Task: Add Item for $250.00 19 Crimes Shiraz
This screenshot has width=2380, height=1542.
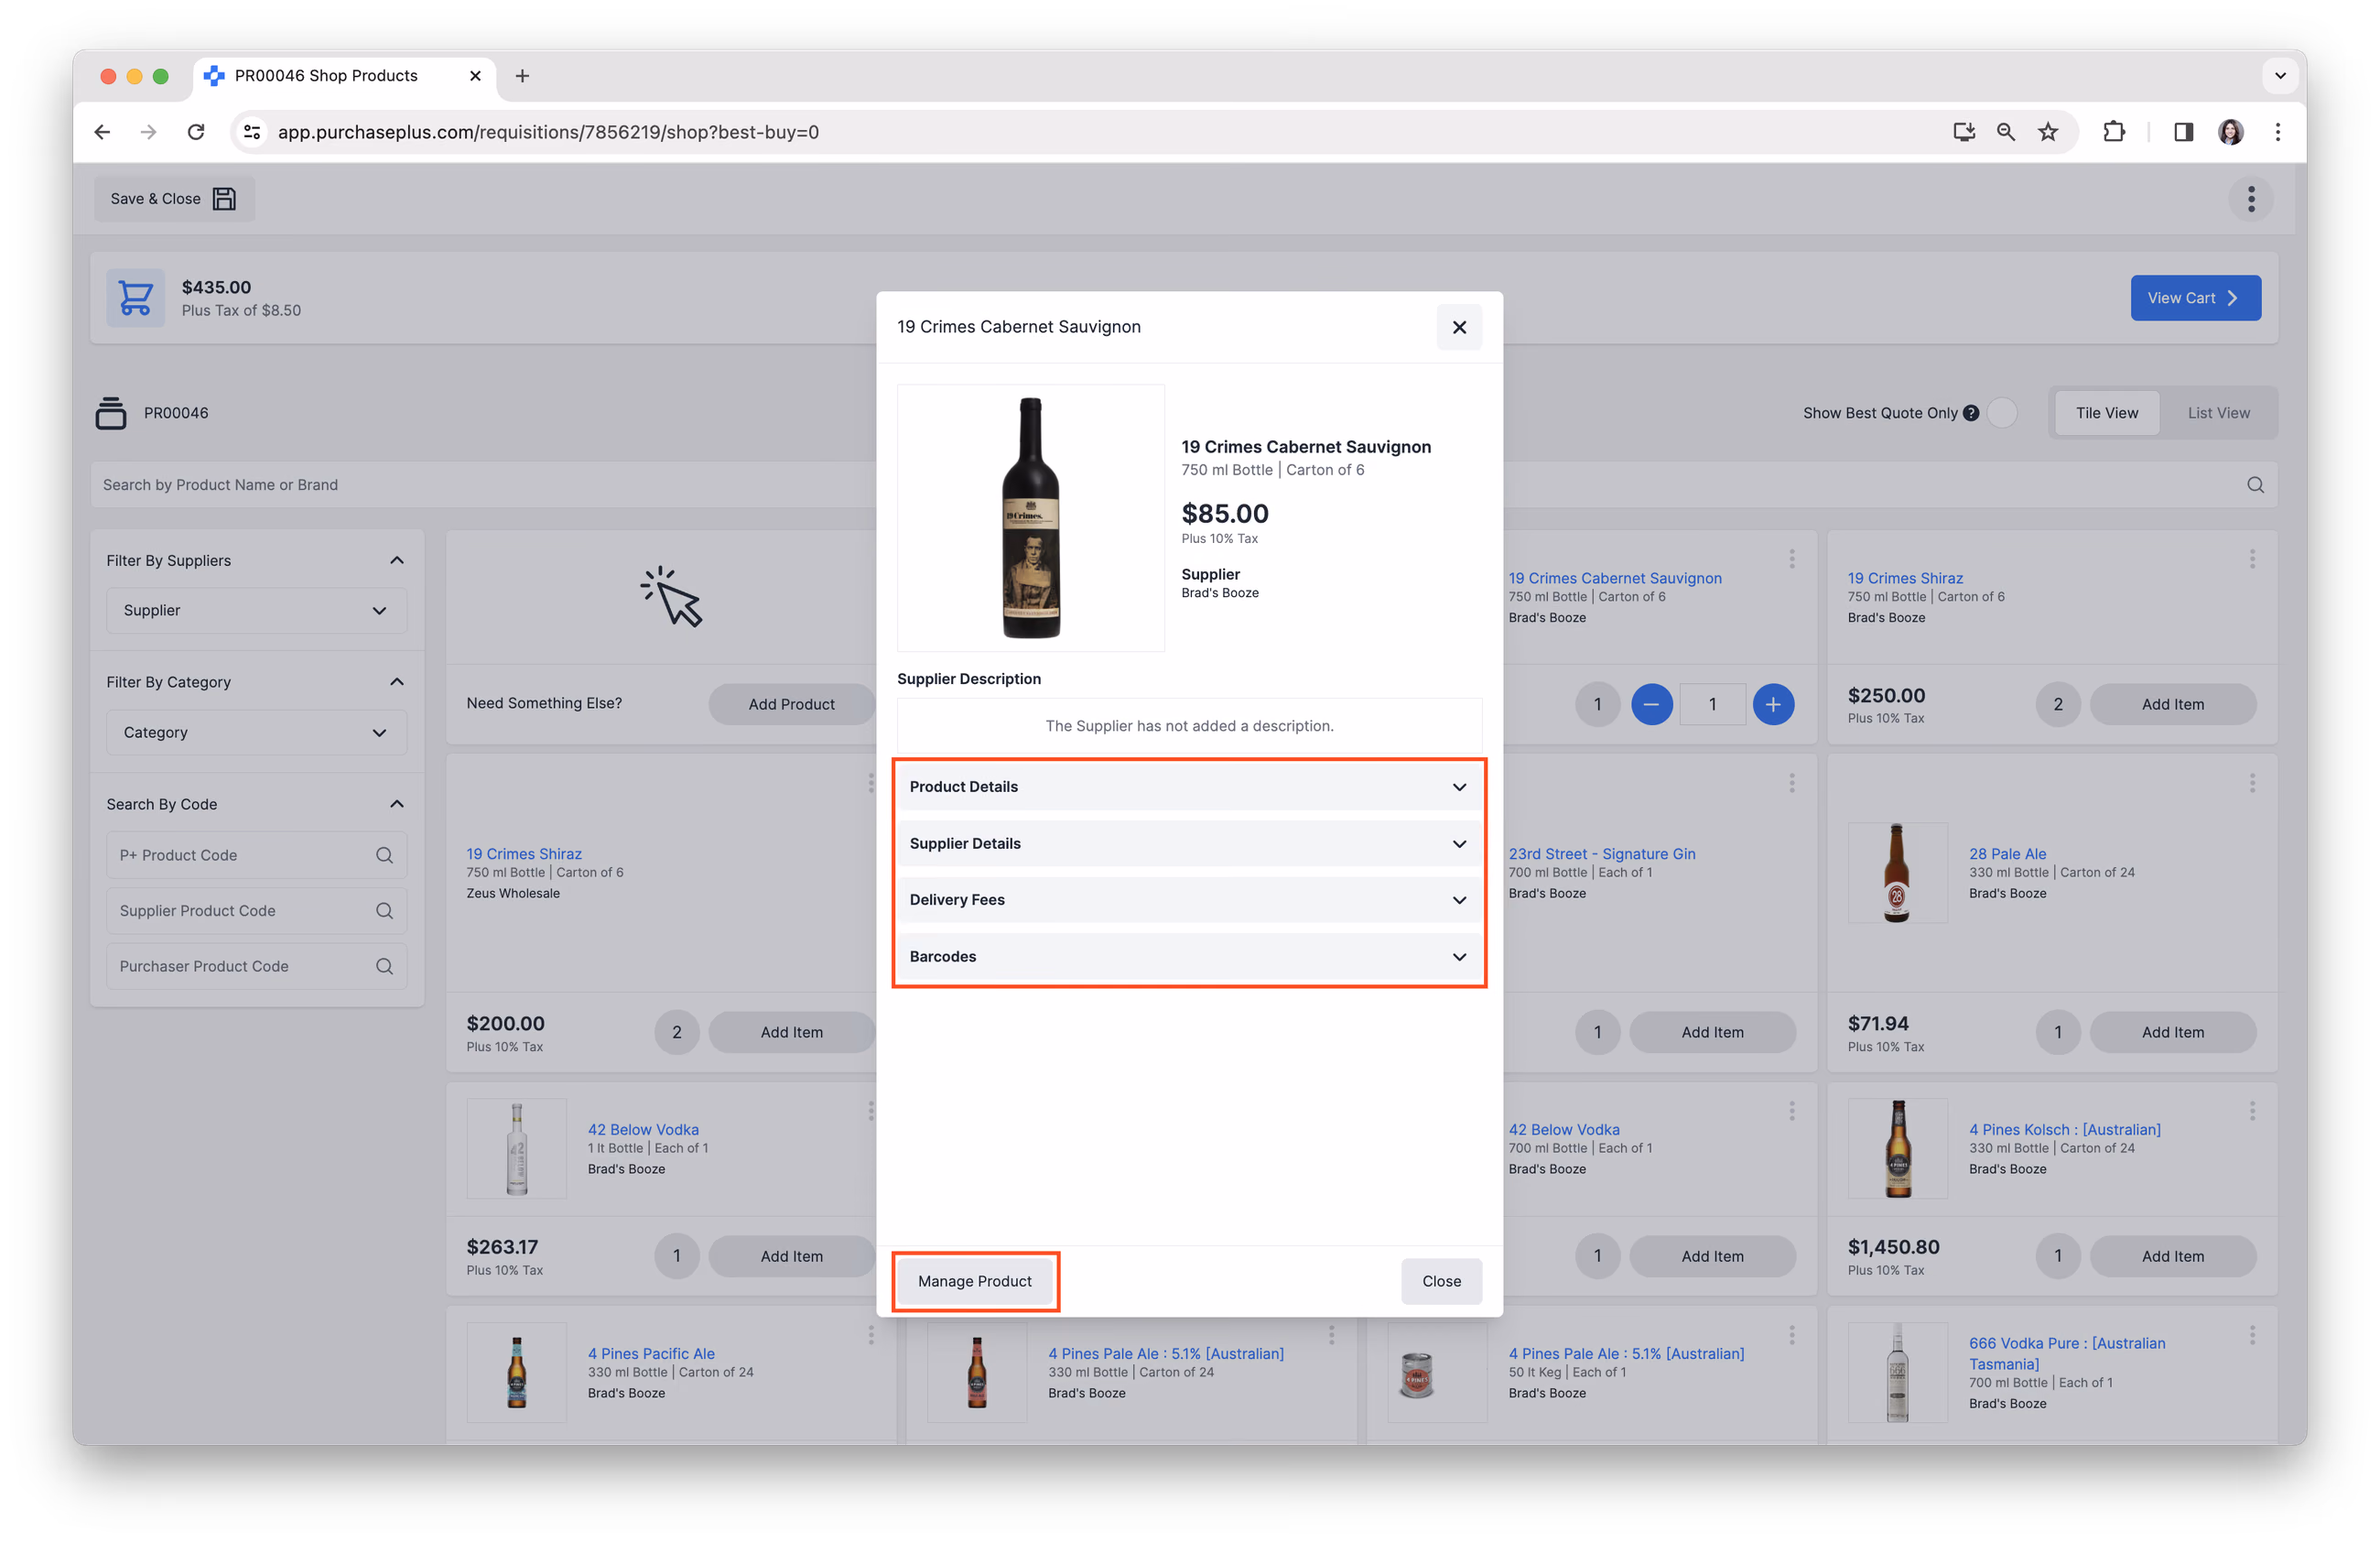Action: 2172,704
